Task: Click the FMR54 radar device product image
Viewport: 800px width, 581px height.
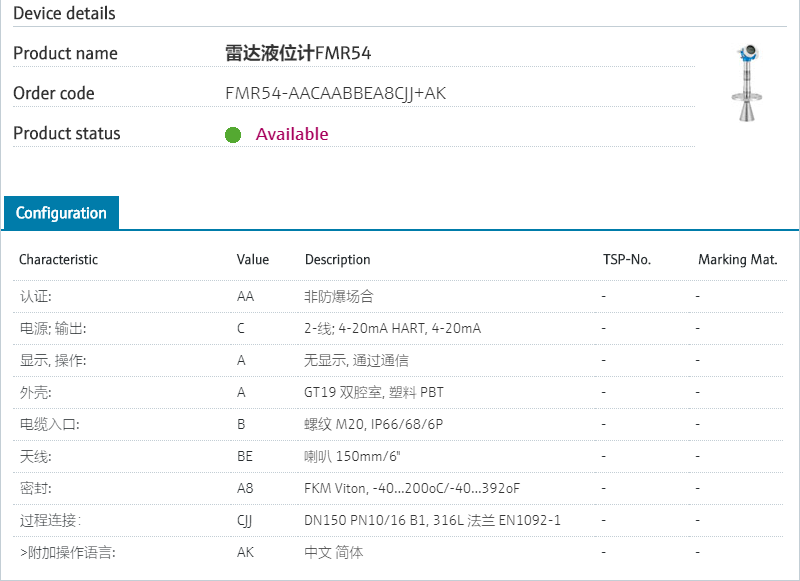Action: [746, 83]
